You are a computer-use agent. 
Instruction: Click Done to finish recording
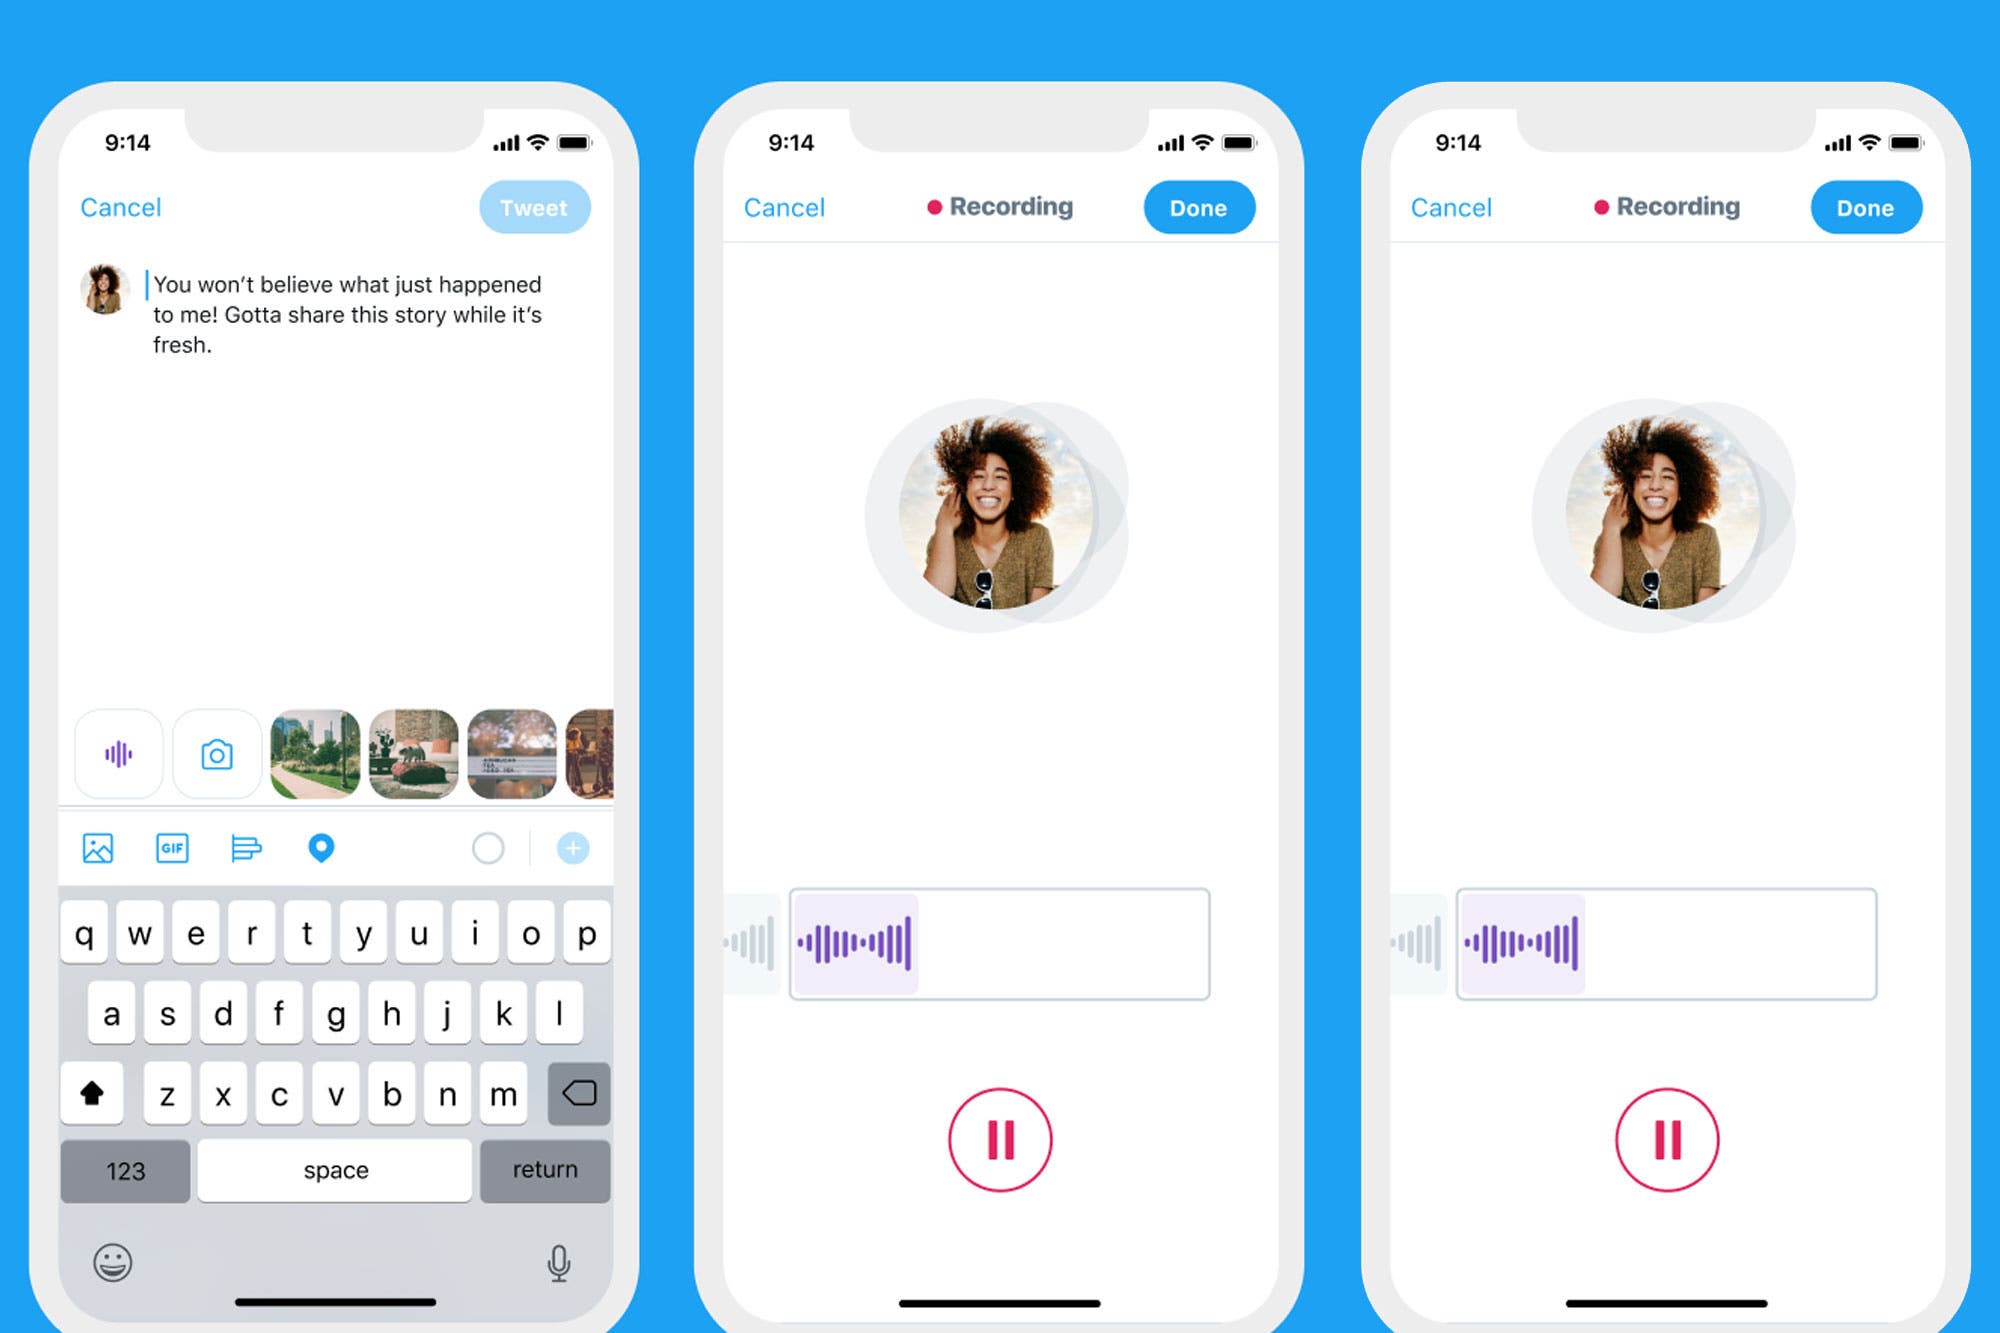pos(1201,207)
